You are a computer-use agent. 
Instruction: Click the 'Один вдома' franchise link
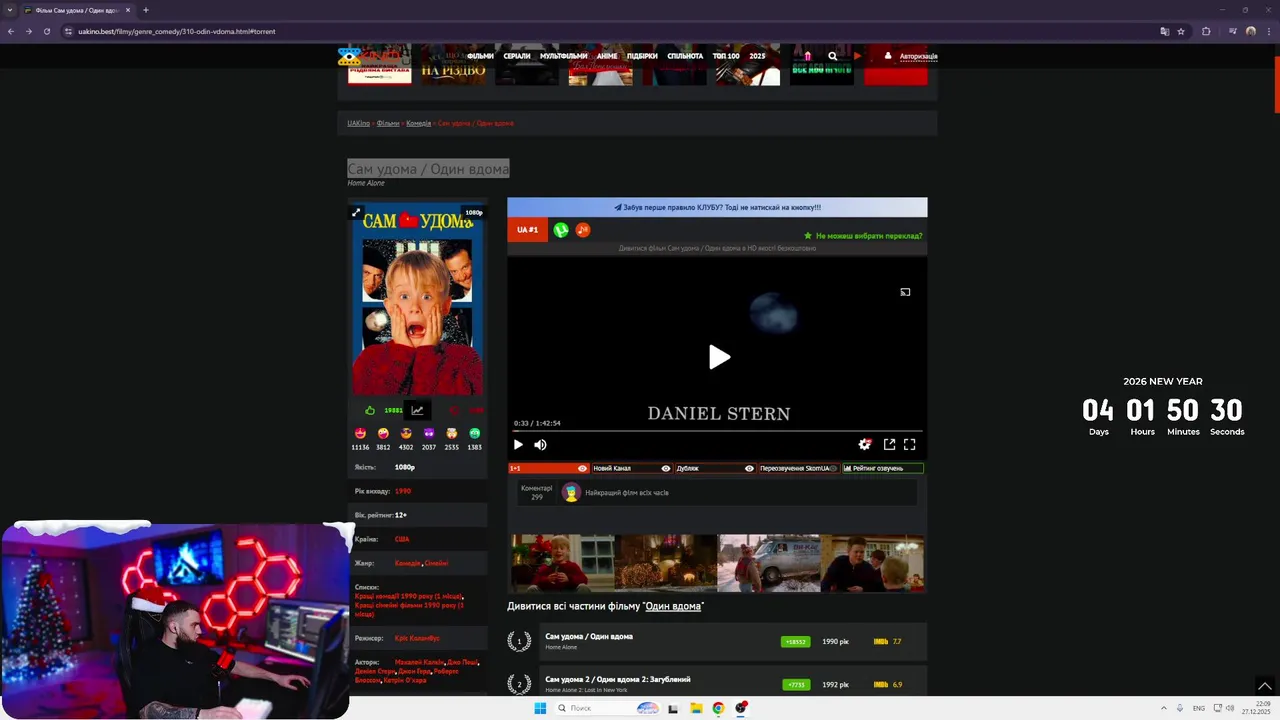(673, 606)
